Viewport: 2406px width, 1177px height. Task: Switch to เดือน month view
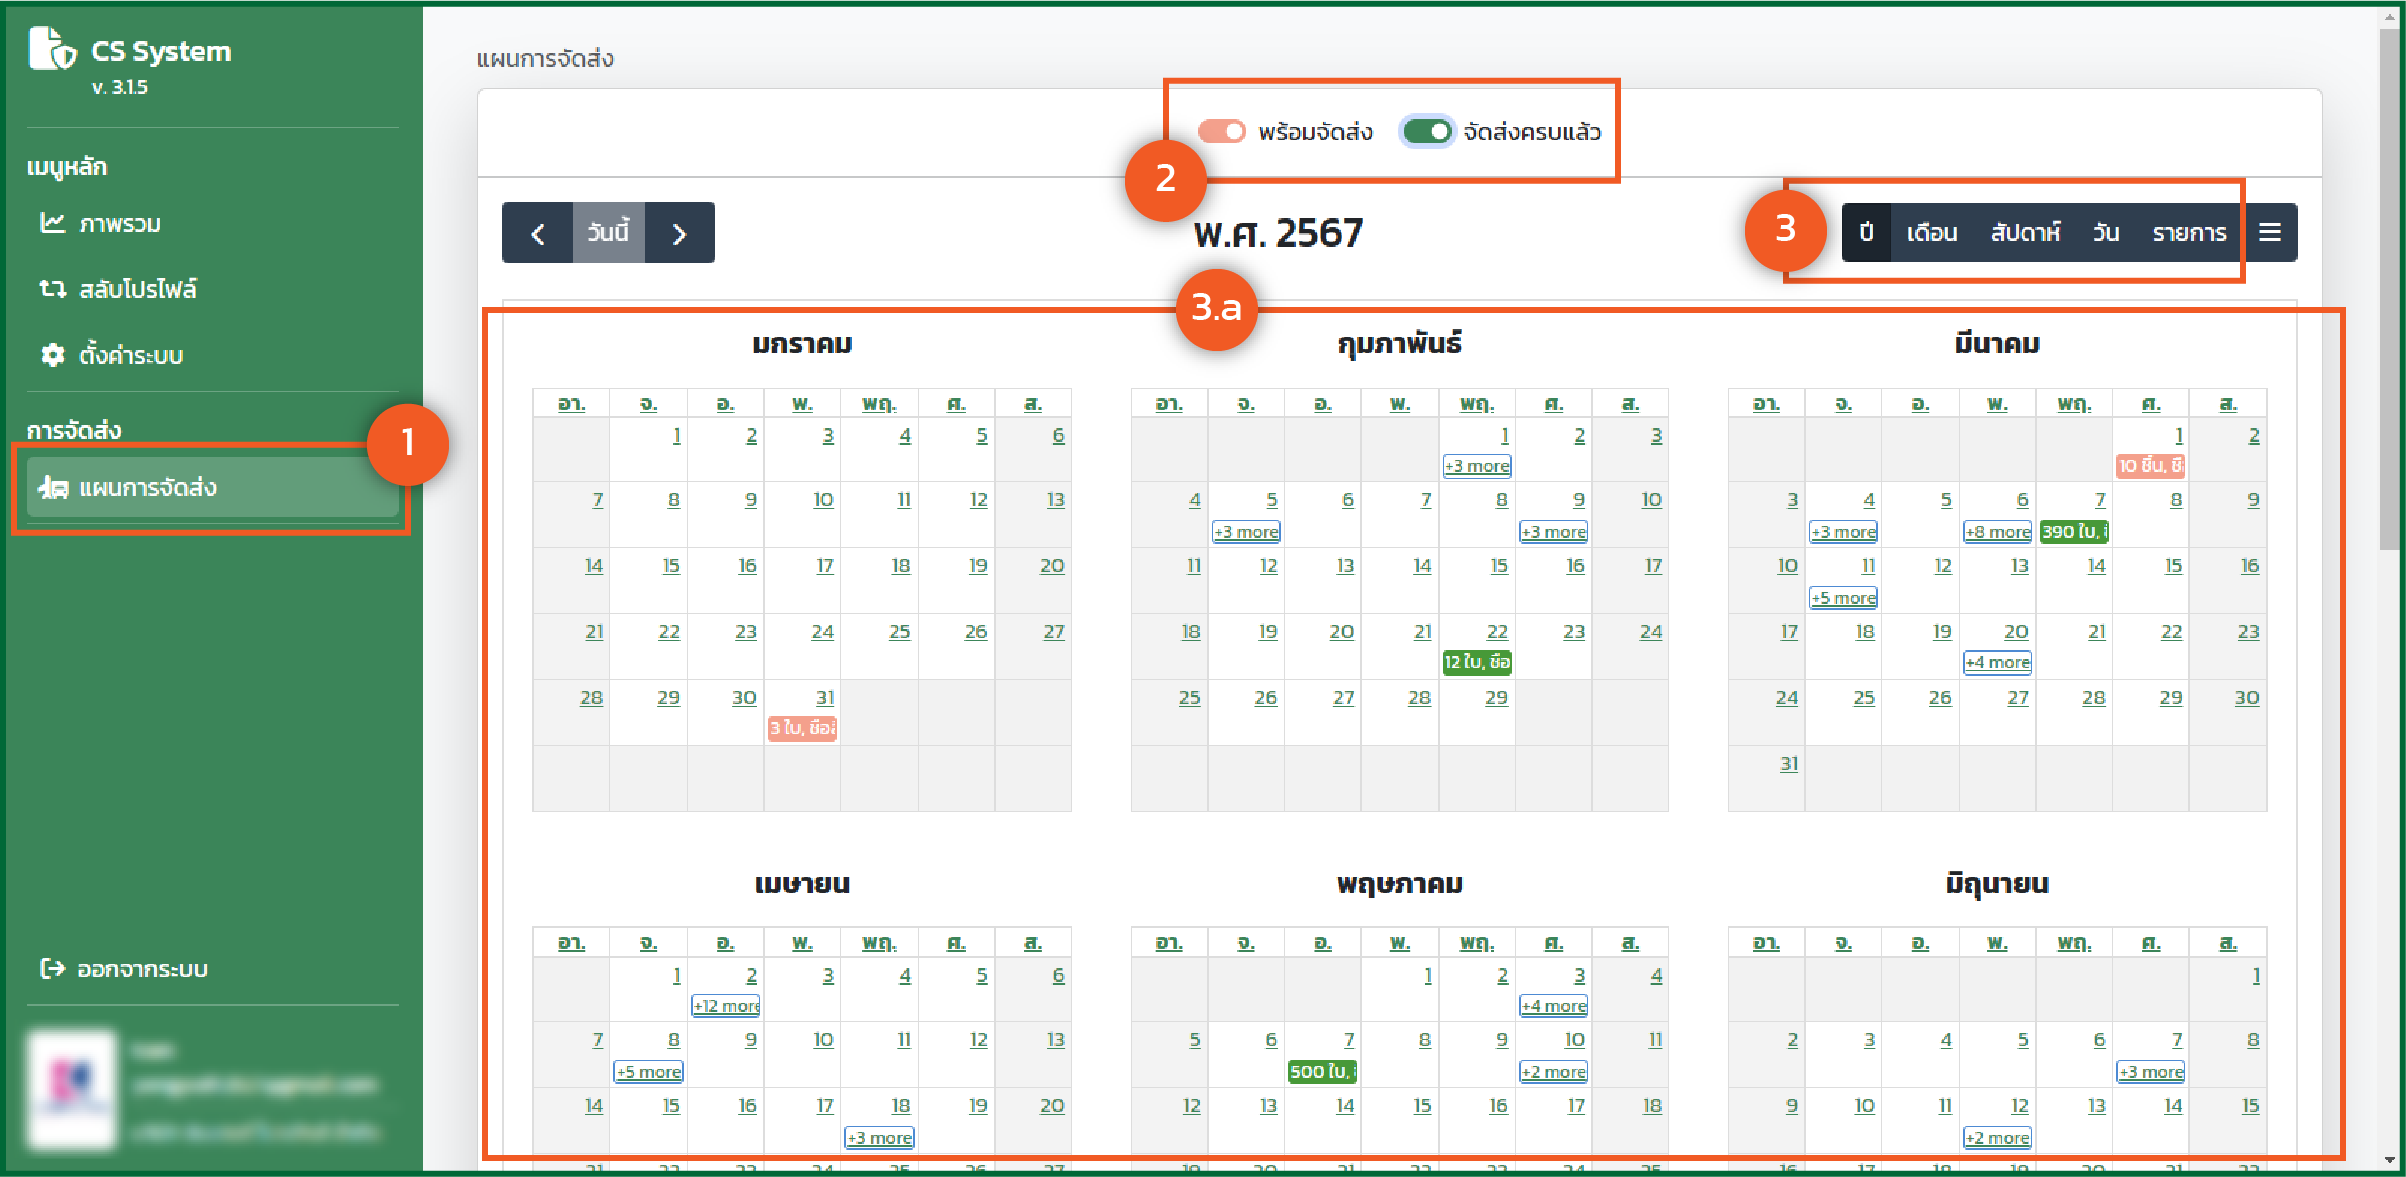(x=1931, y=233)
